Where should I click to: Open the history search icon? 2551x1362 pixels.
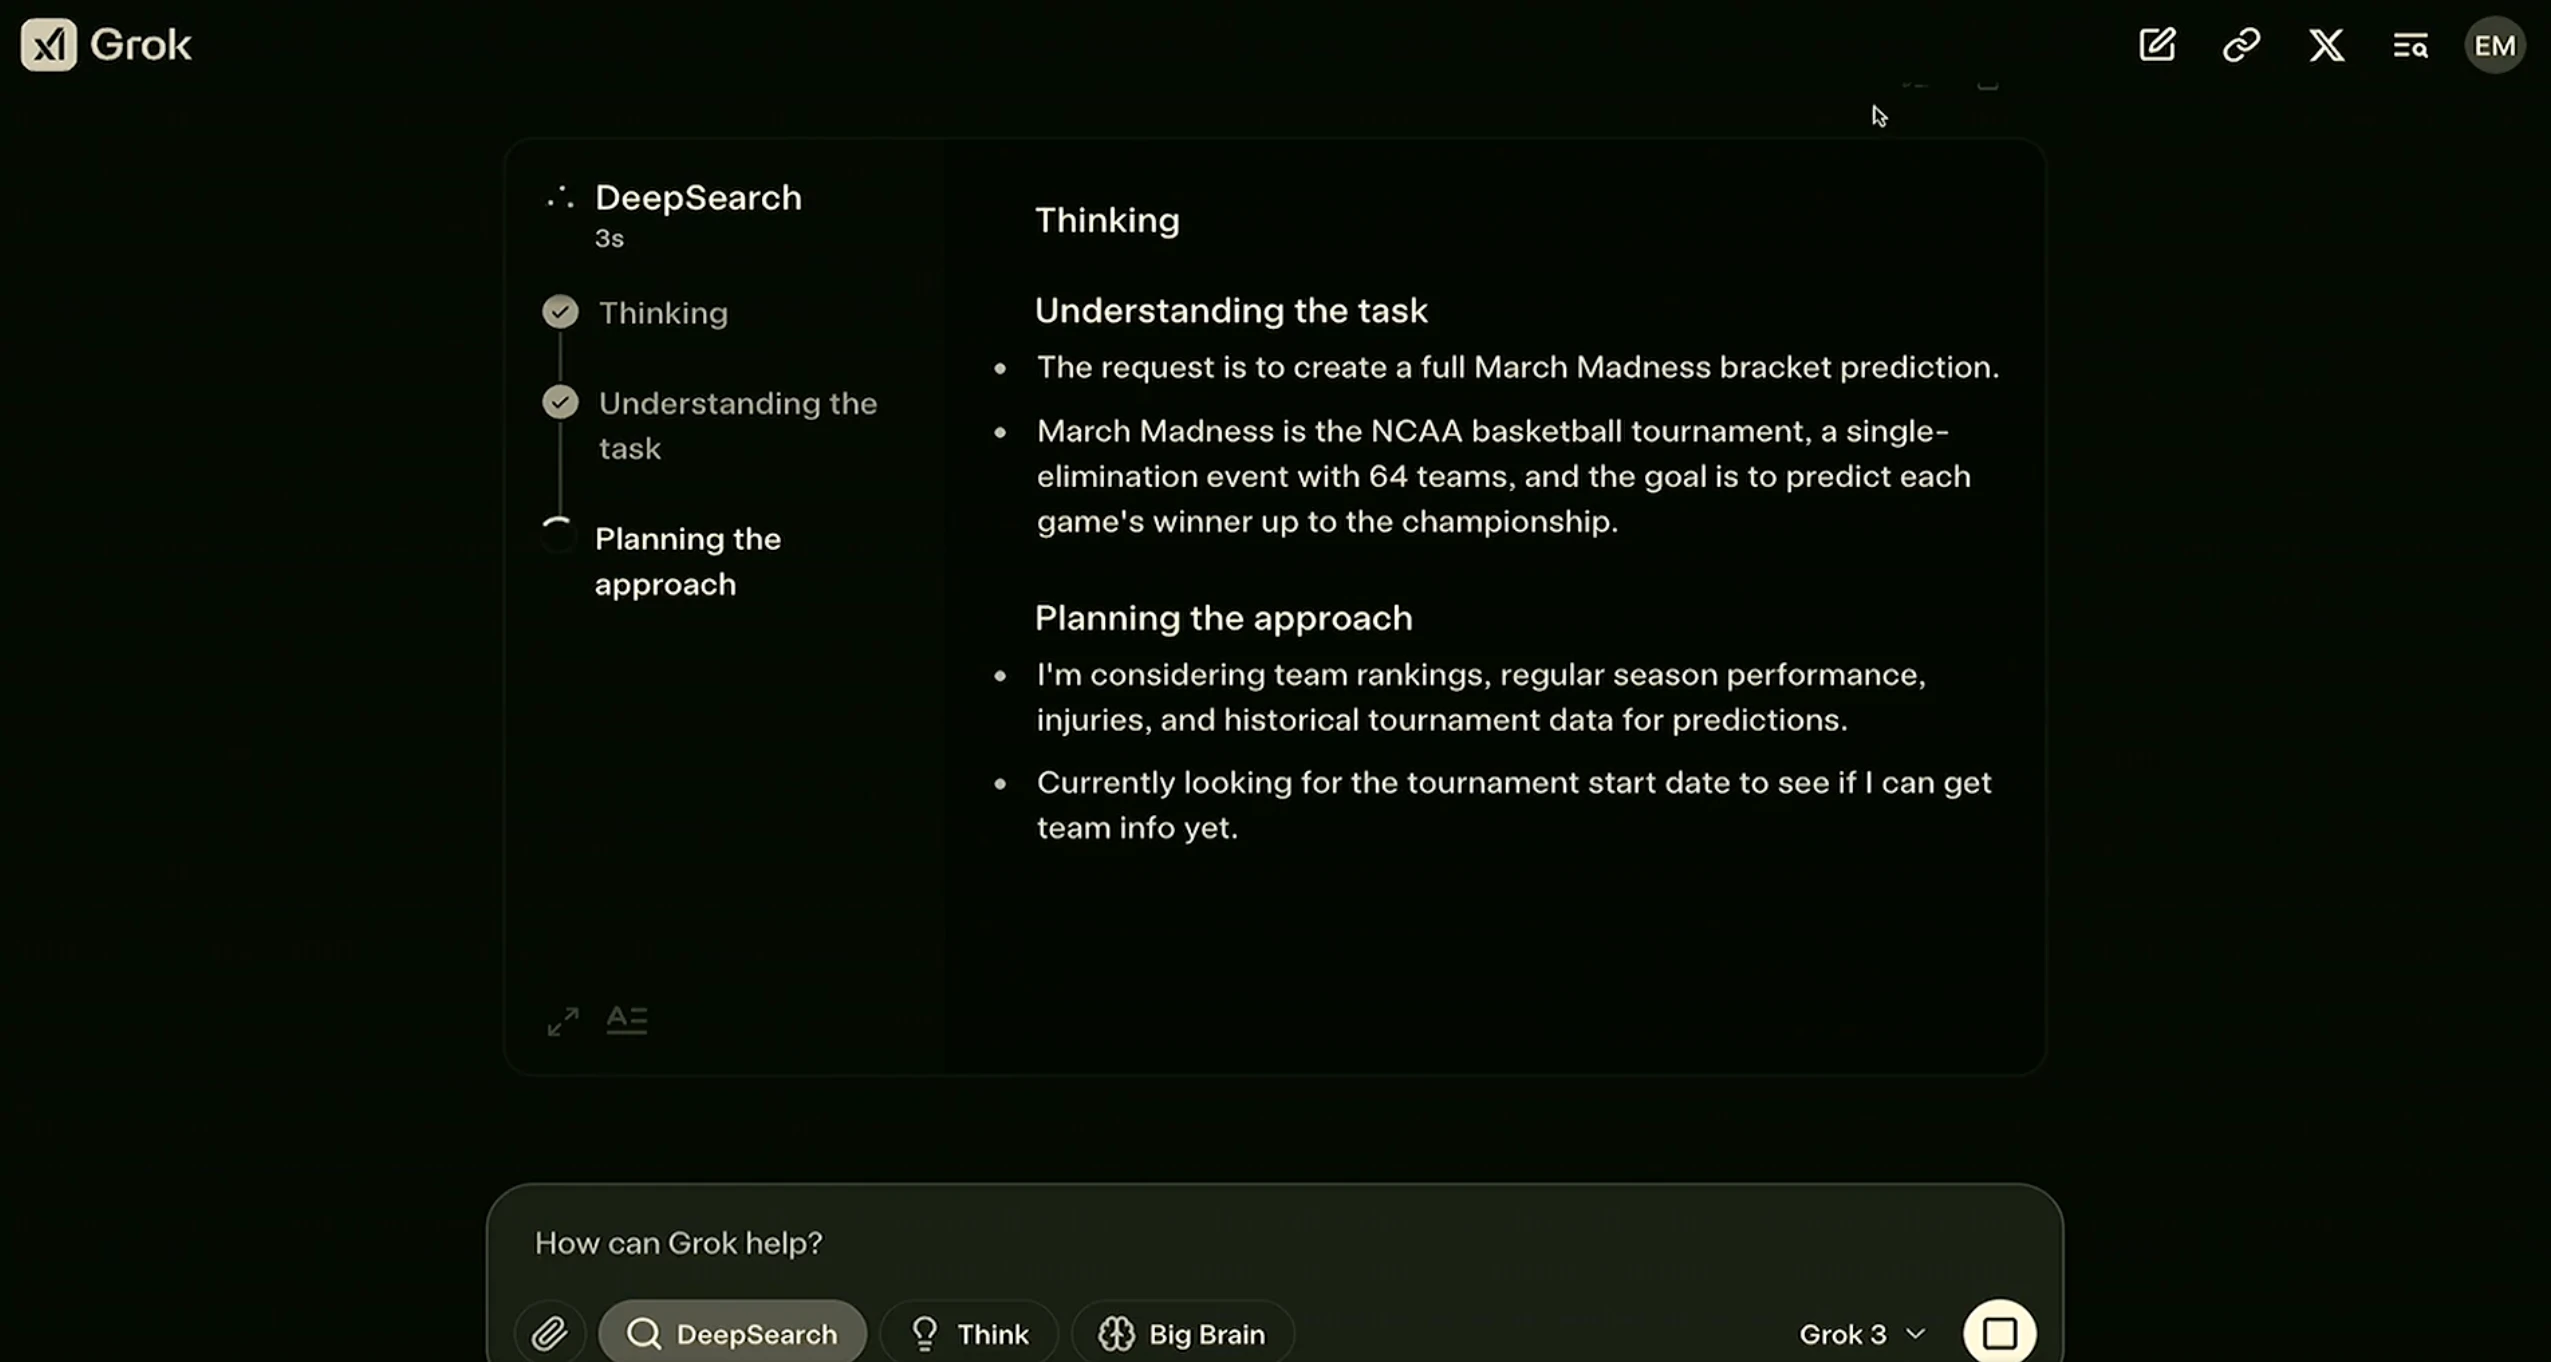(x=2410, y=45)
